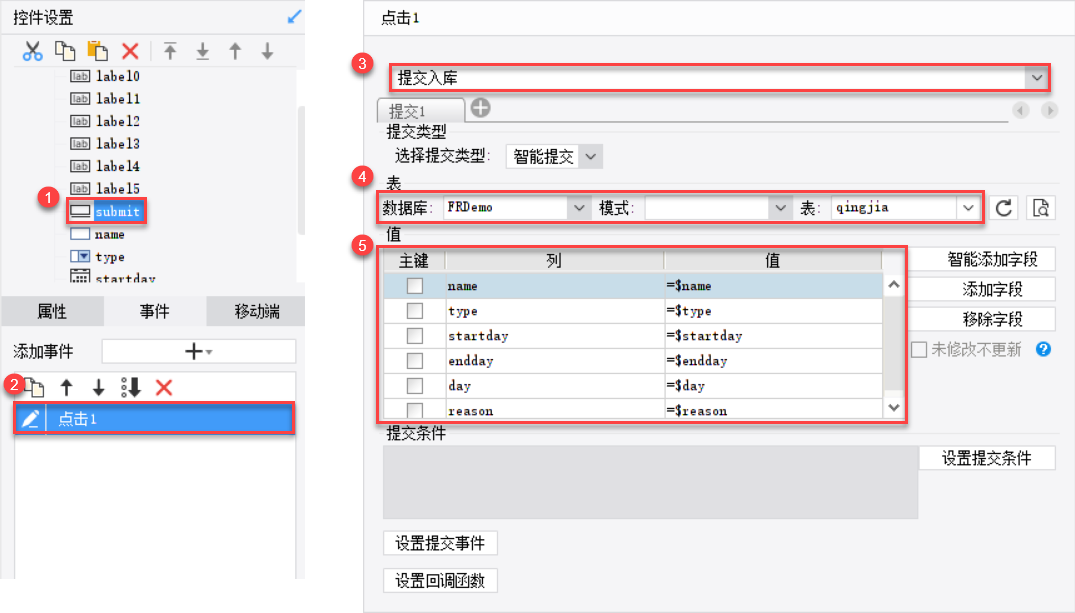1075x613 pixels.
Task: Toggle primary key checkbox for name row
Action: click(x=415, y=286)
